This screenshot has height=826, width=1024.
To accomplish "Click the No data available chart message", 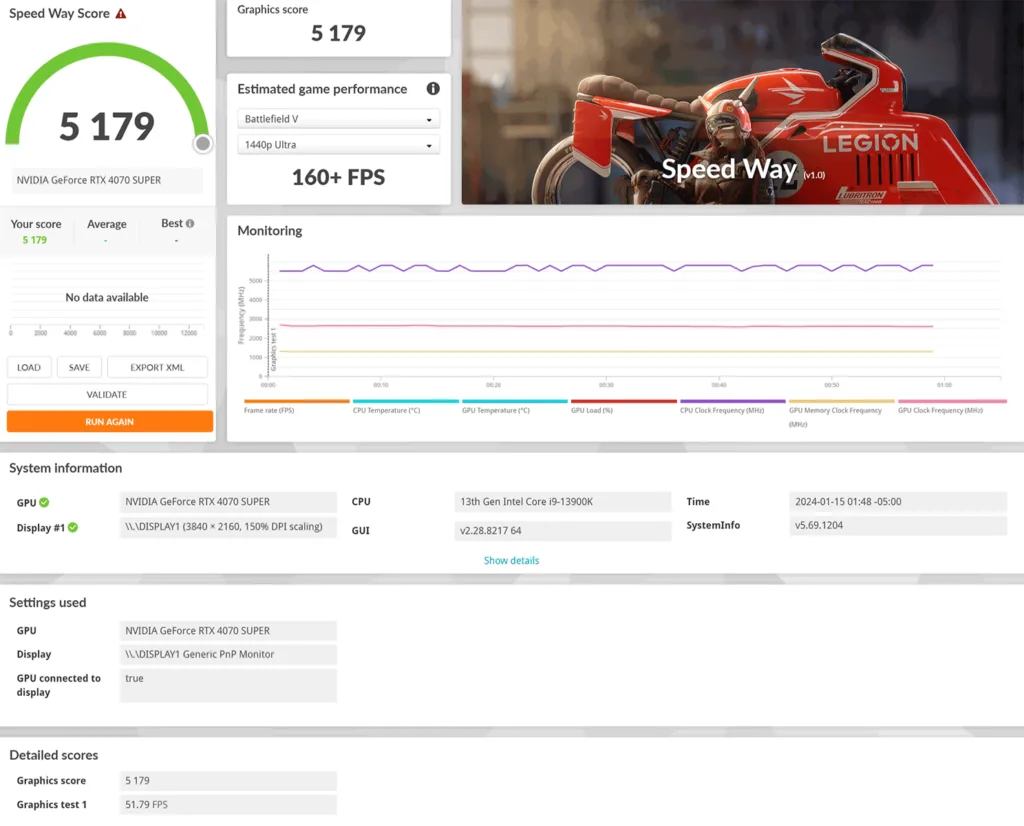I will click(107, 297).
